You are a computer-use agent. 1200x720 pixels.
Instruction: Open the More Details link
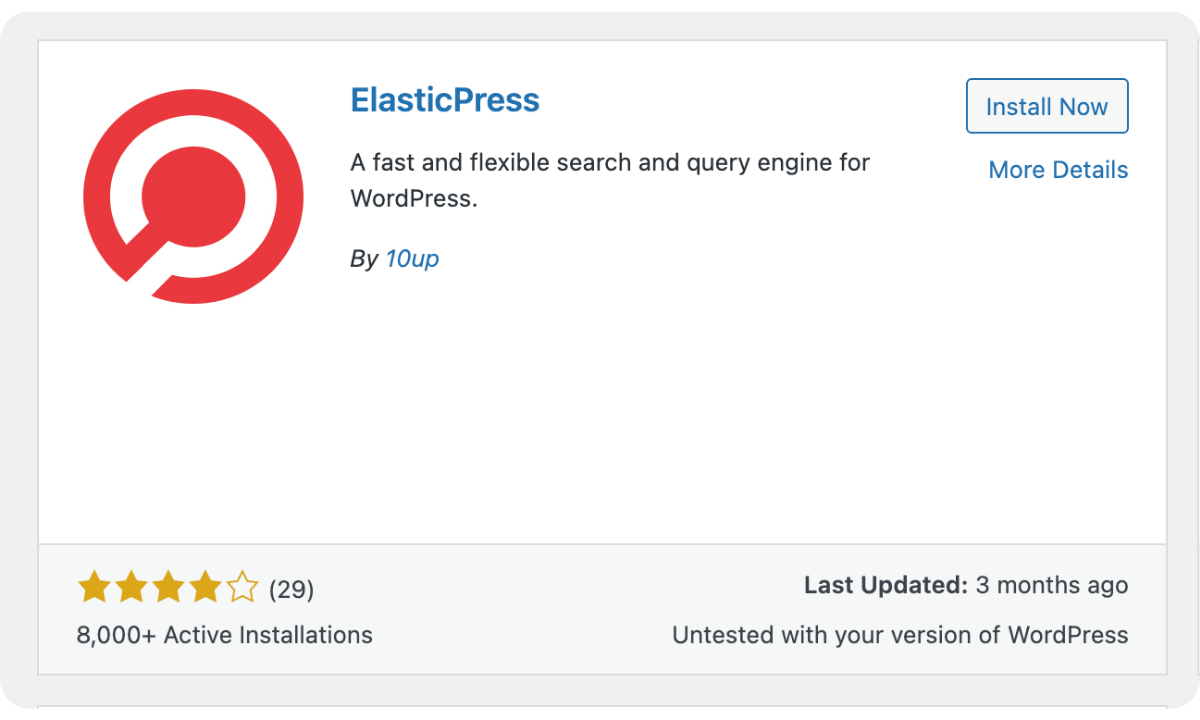pos(1058,170)
